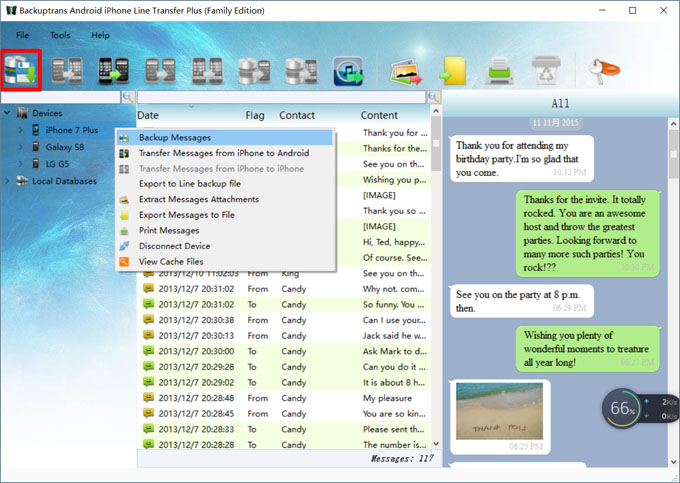Image resolution: width=680 pixels, height=483 pixels.
Task: Select message 'It is about 8 h...' row
Action: click(284, 382)
